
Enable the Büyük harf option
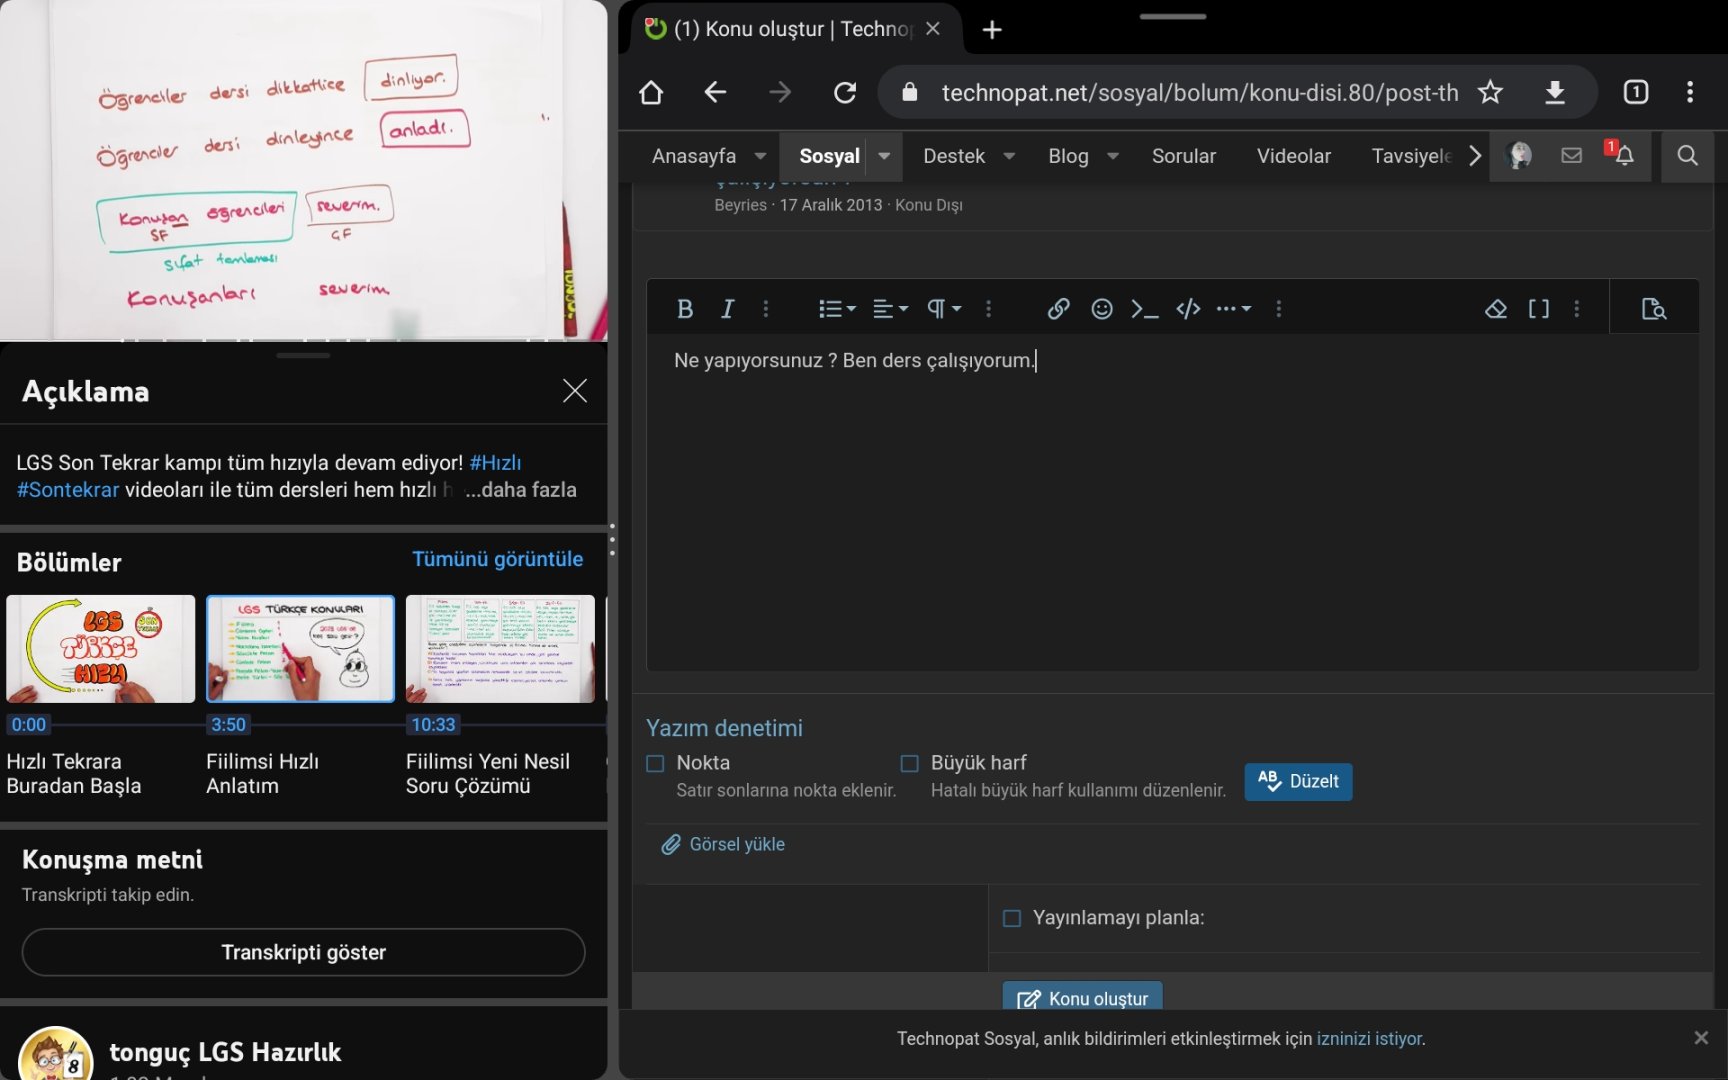(x=909, y=763)
